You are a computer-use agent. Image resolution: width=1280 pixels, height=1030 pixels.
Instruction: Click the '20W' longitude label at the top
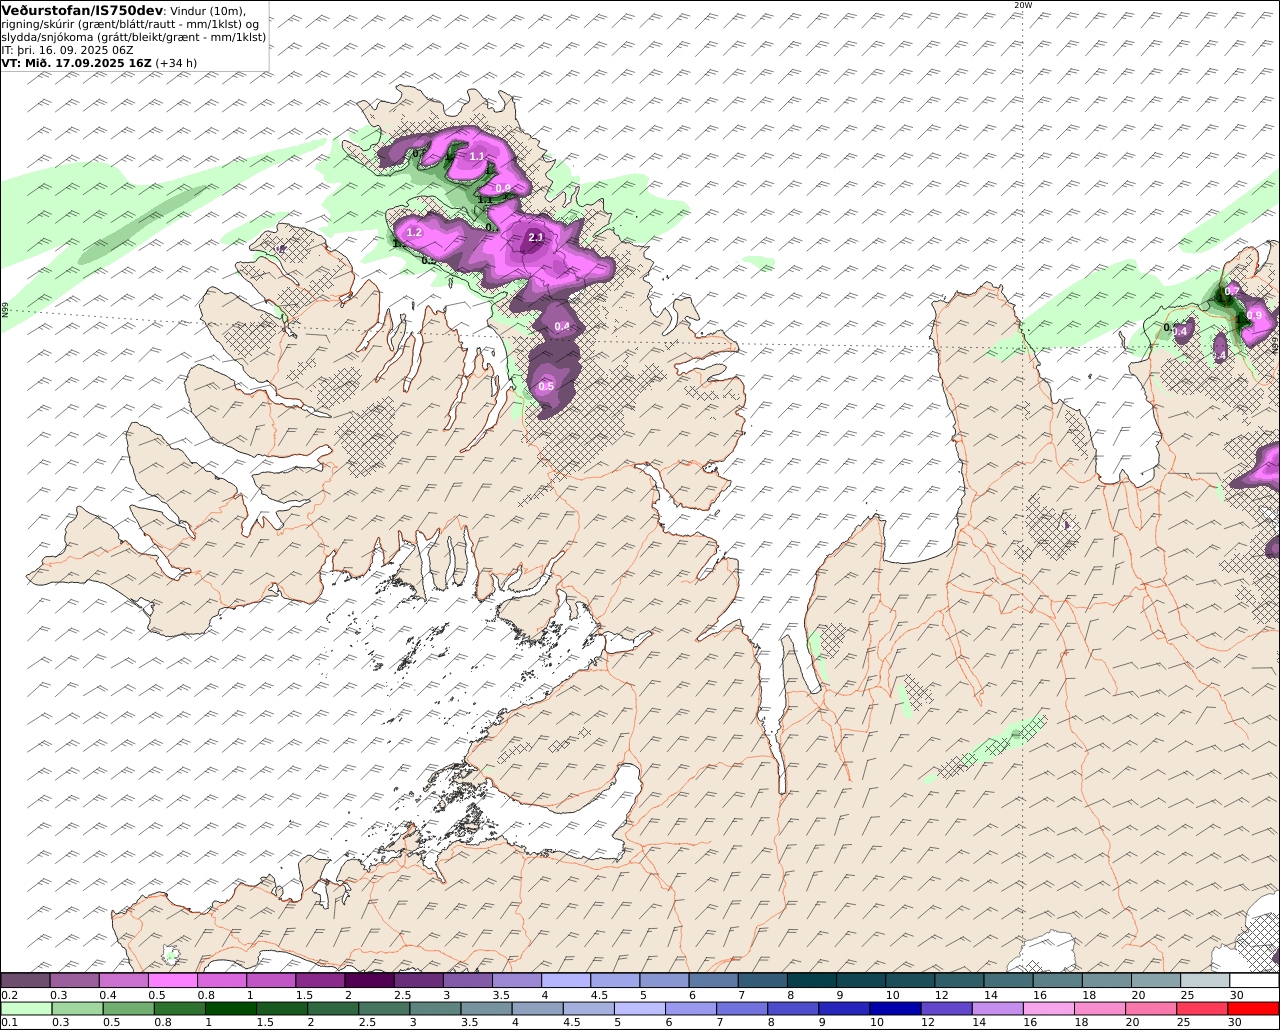(1022, 5)
